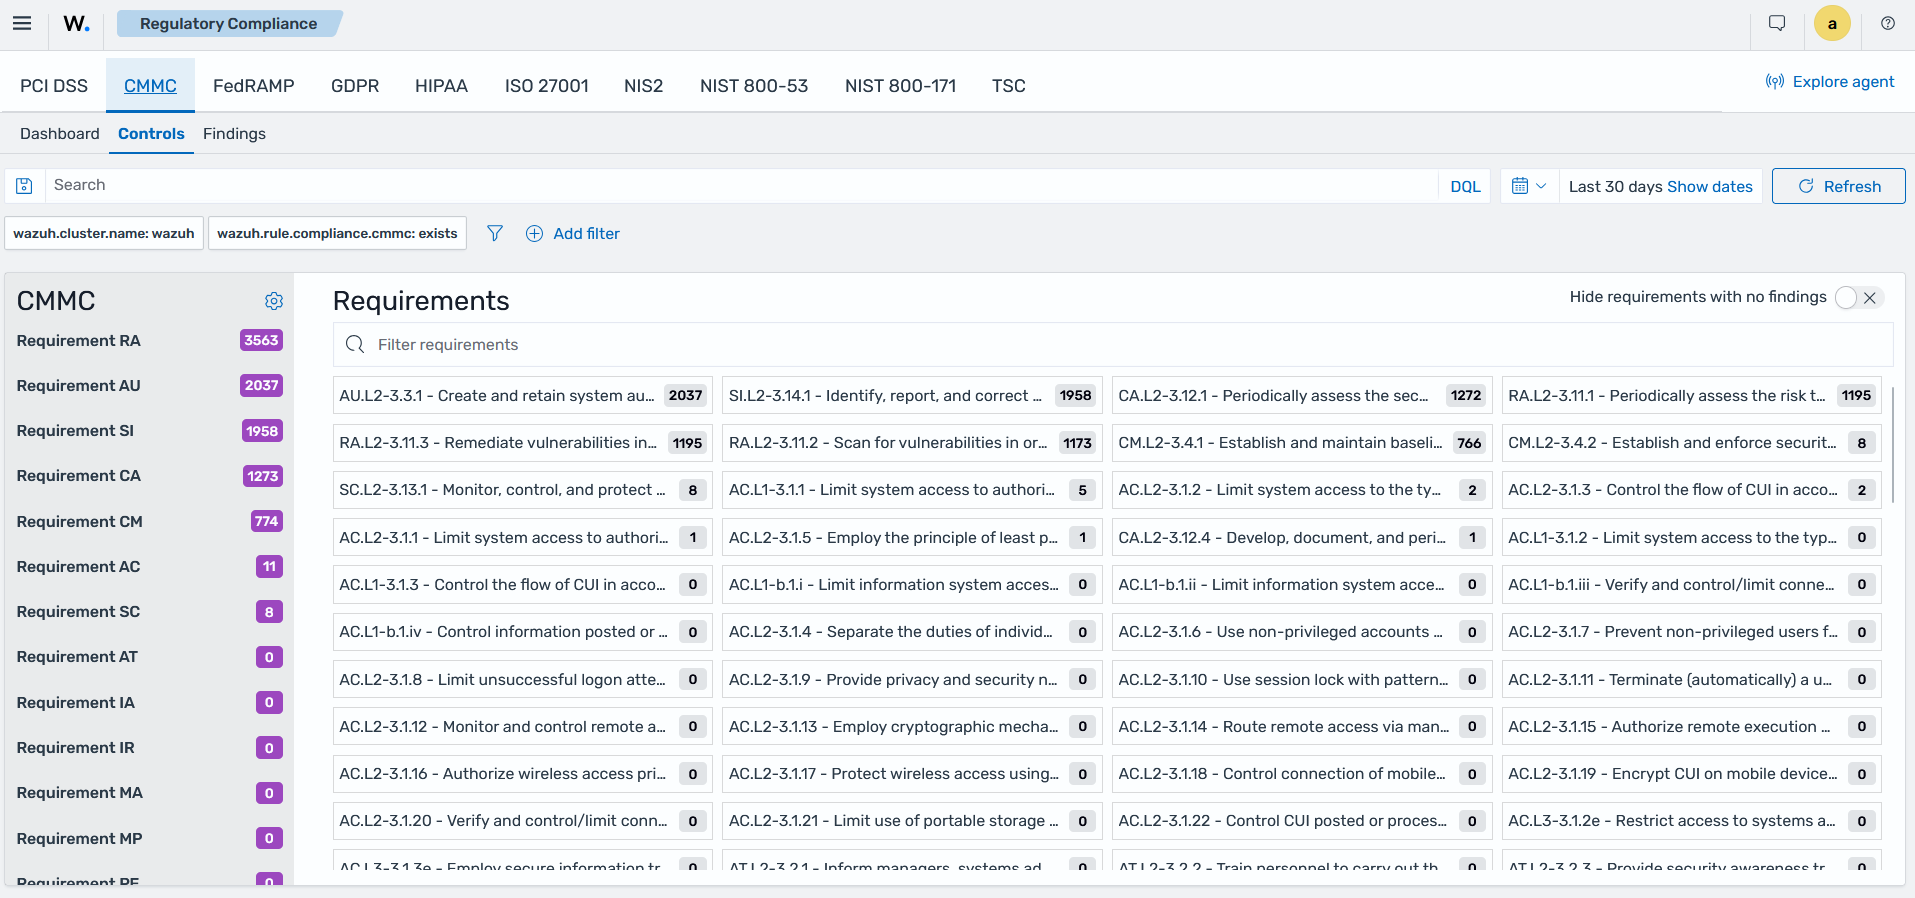Focus the main Search field

(x=740, y=186)
